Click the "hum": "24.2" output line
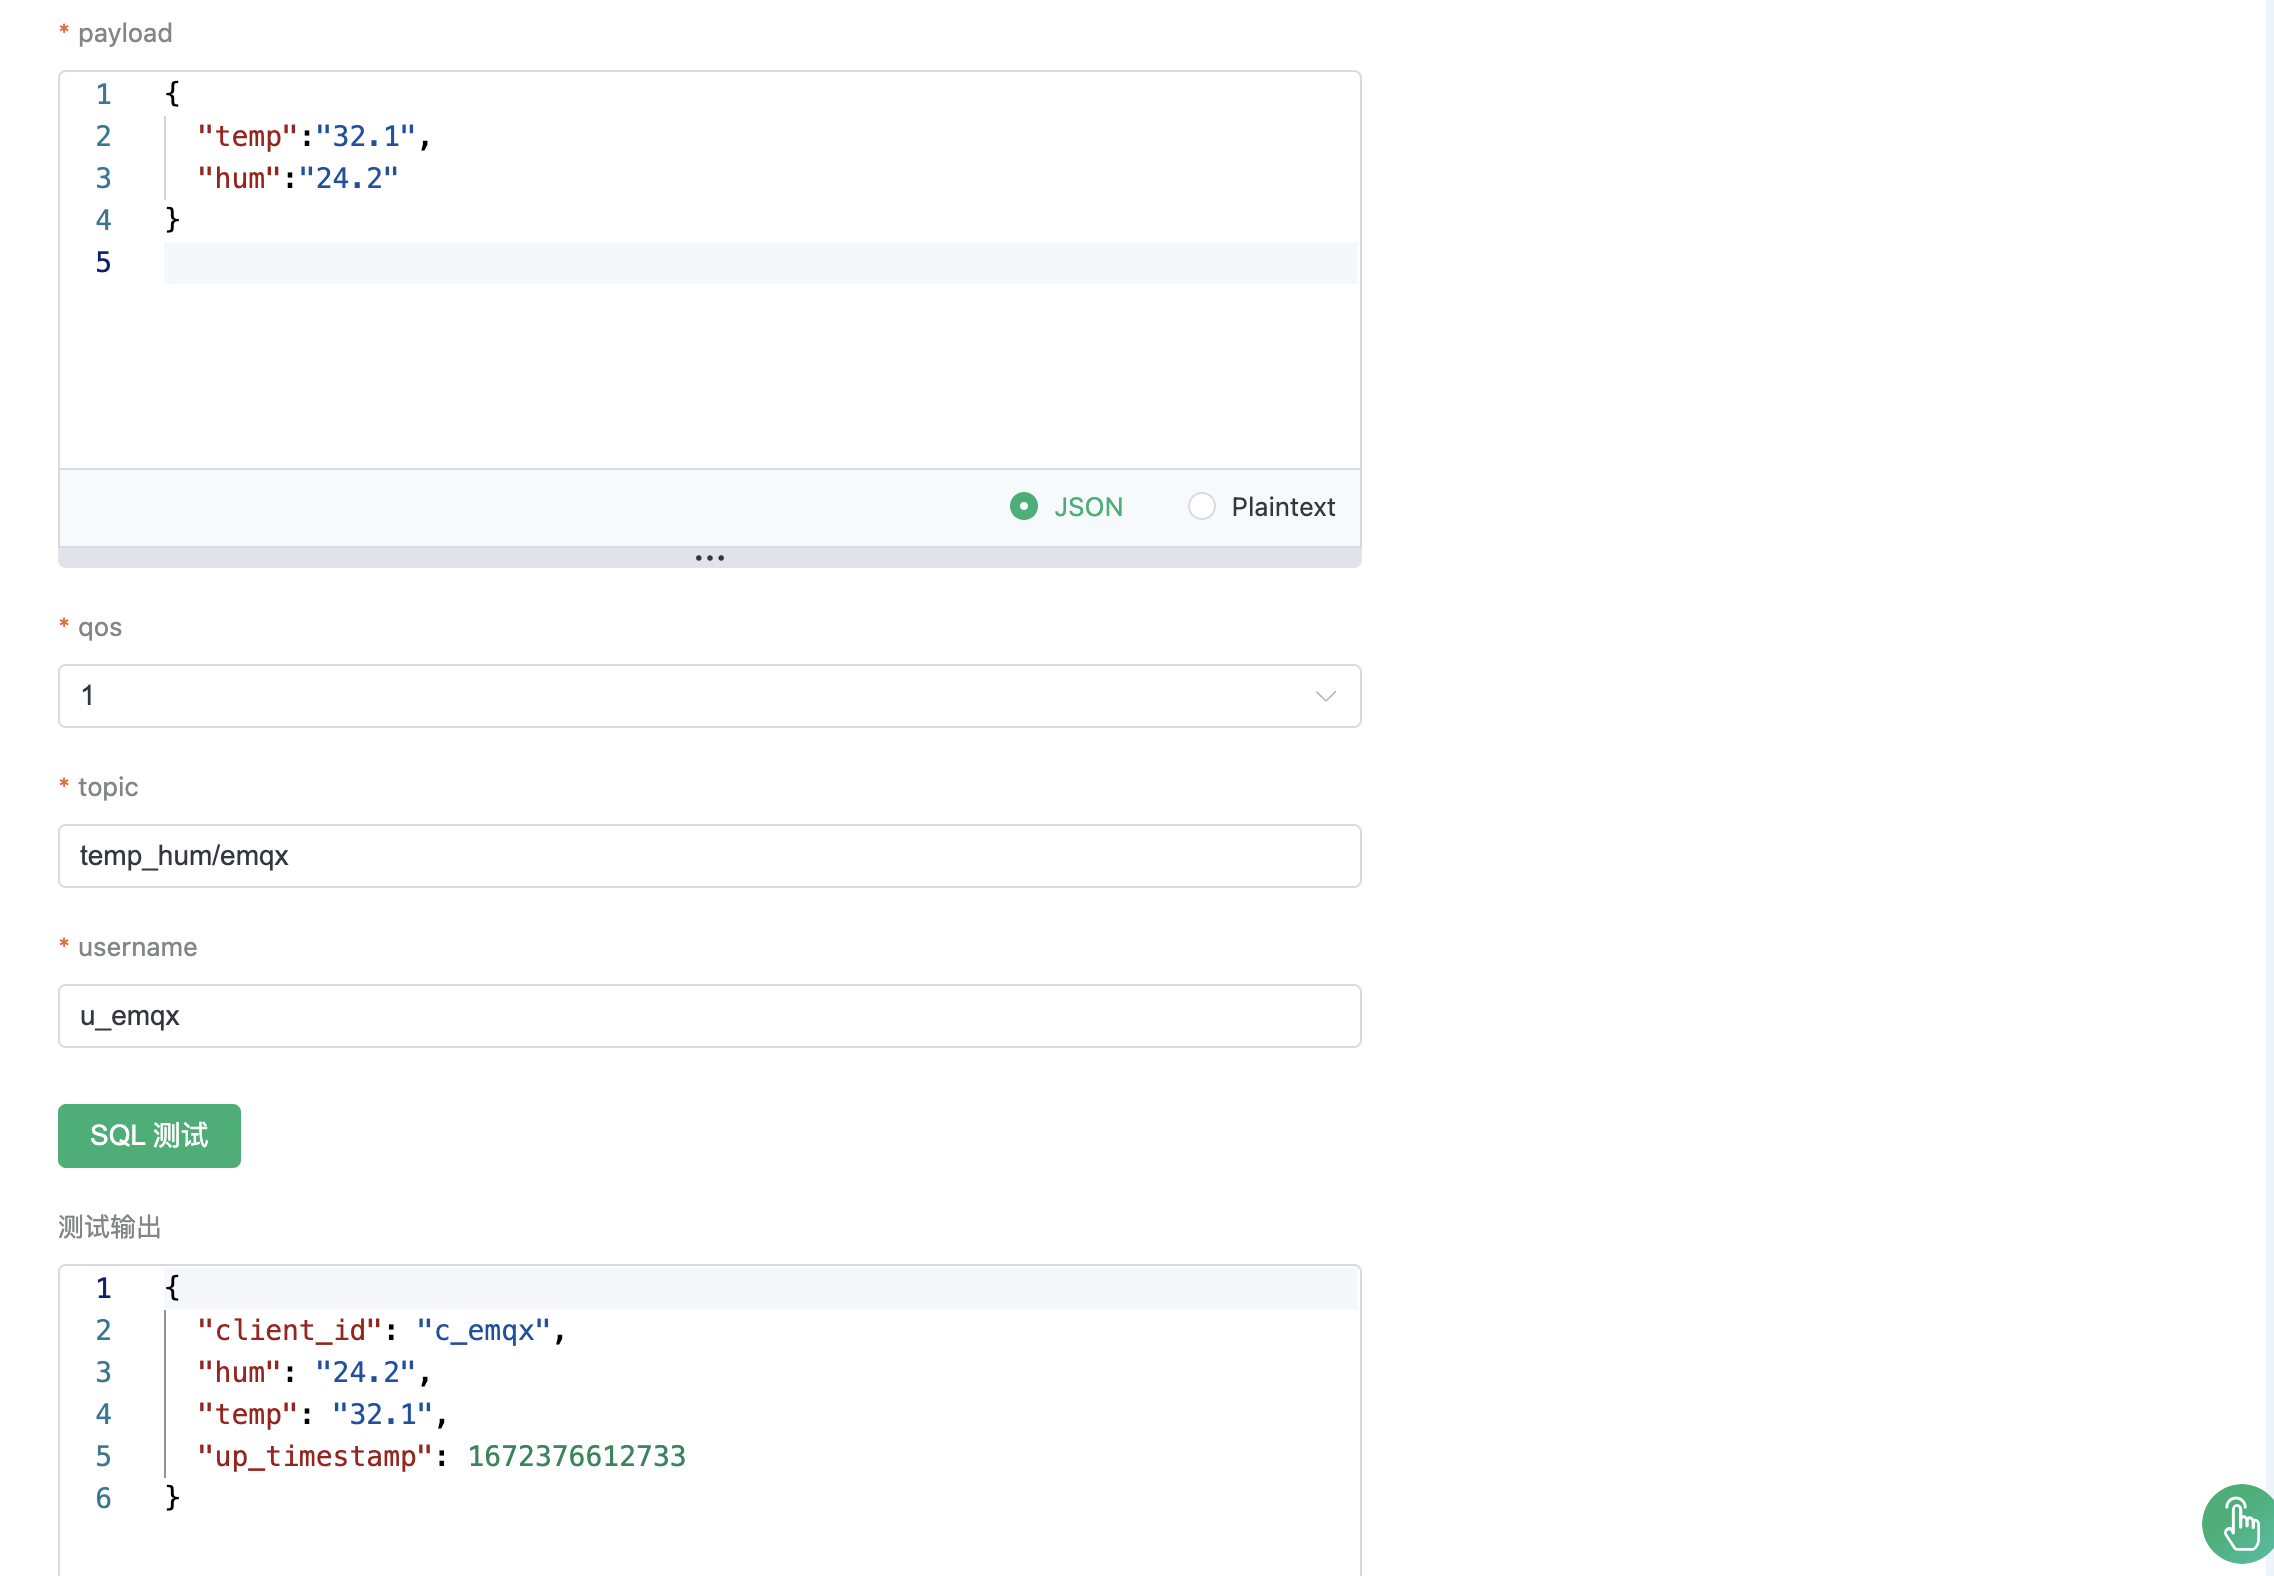 coord(313,1372)
